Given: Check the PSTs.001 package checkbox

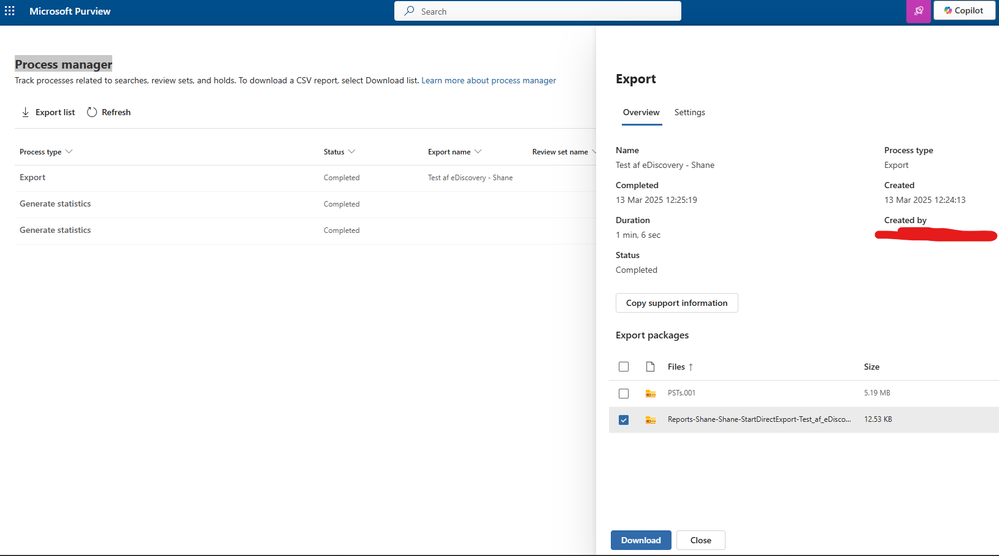Looking at the screenshot, I should point(624,394).
